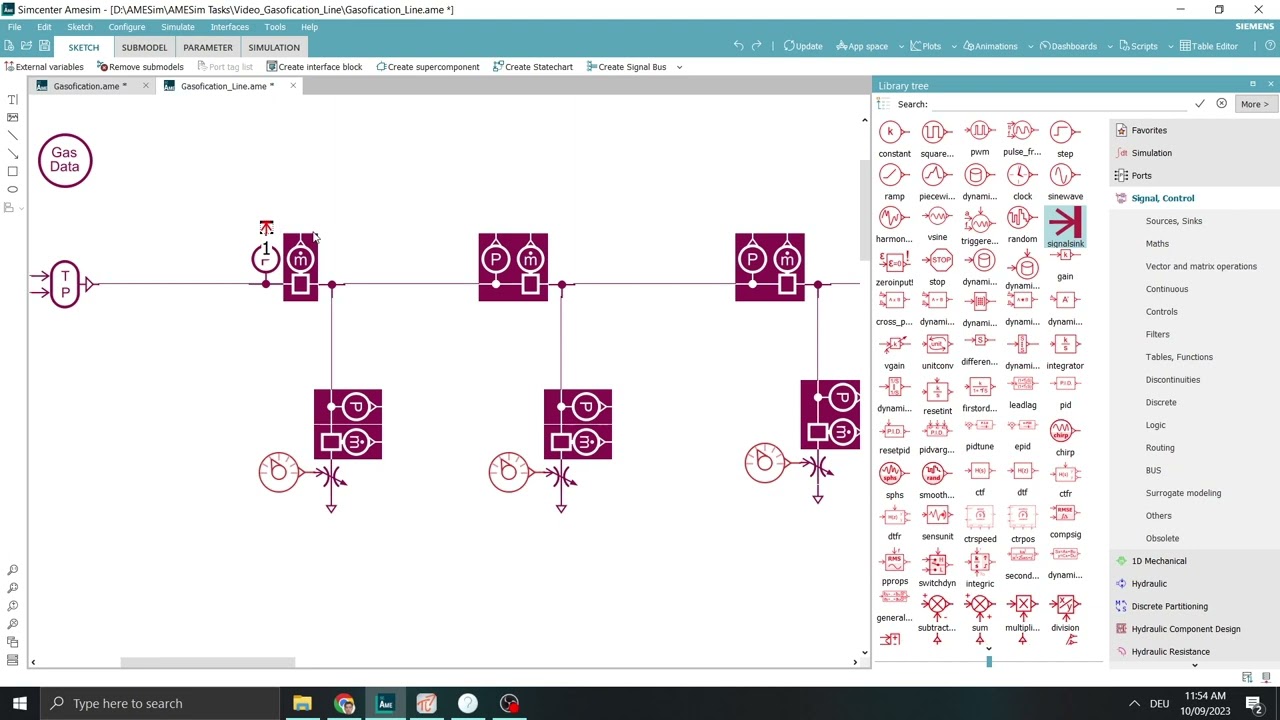Click the Library tree search field
The image size is (1280, 720).
coord(1060,104)
